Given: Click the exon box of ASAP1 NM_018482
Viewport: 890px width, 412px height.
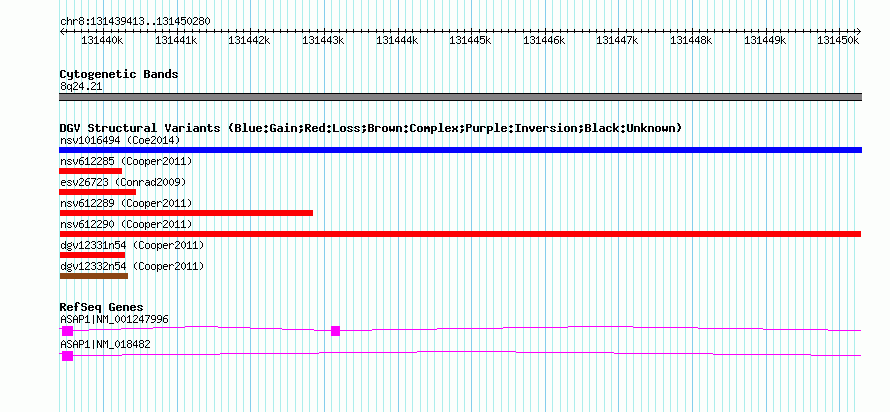Looking at the screenshot, I should tap(68, 356).
